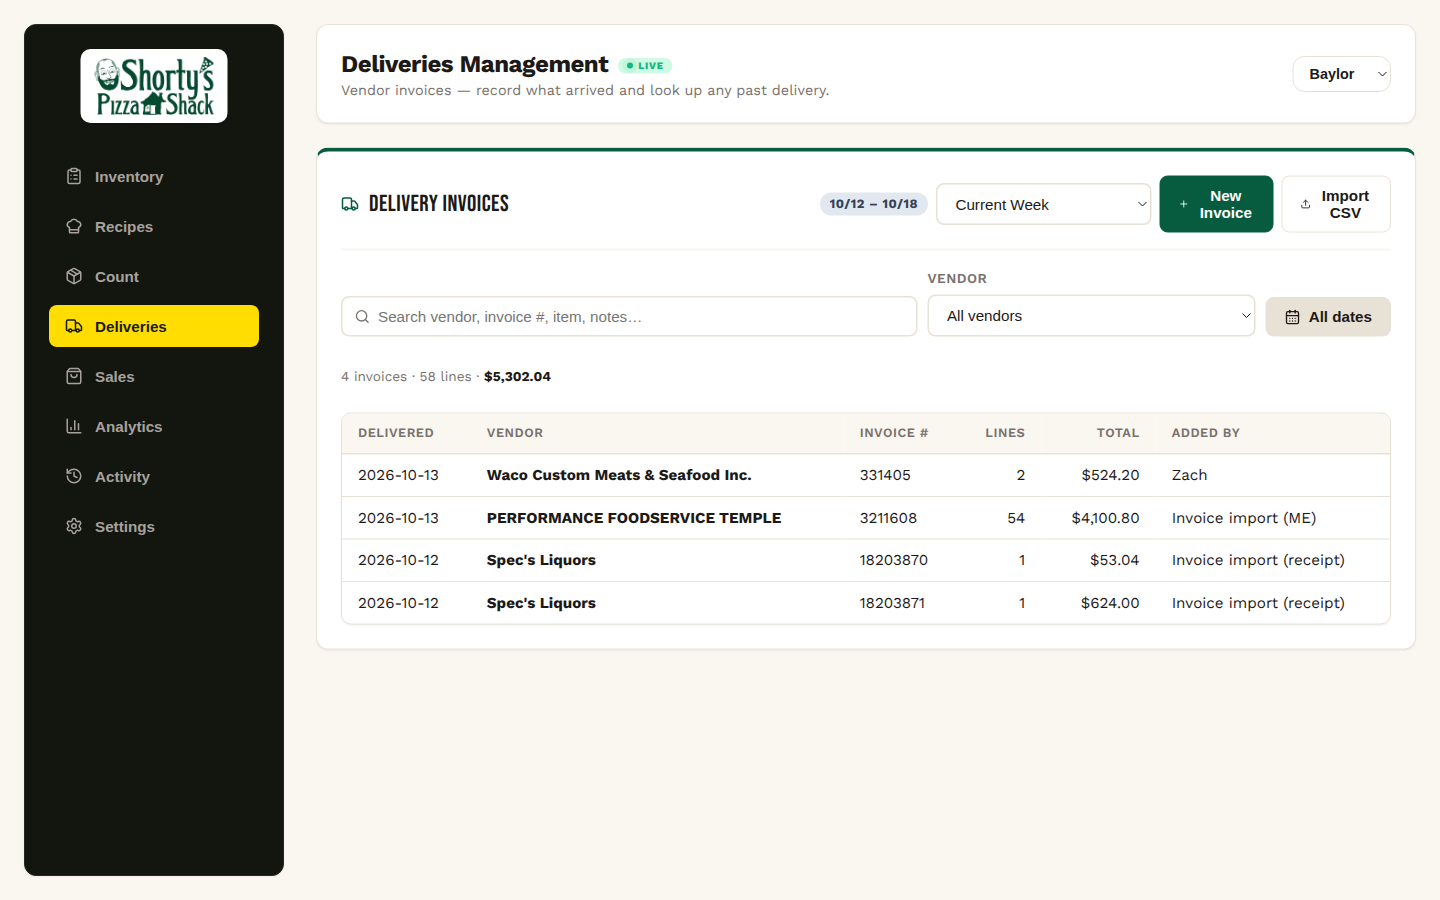Go to Inventory in the sidebar
The height and width of the screenshot is (900, 1440).
[154, 176]
